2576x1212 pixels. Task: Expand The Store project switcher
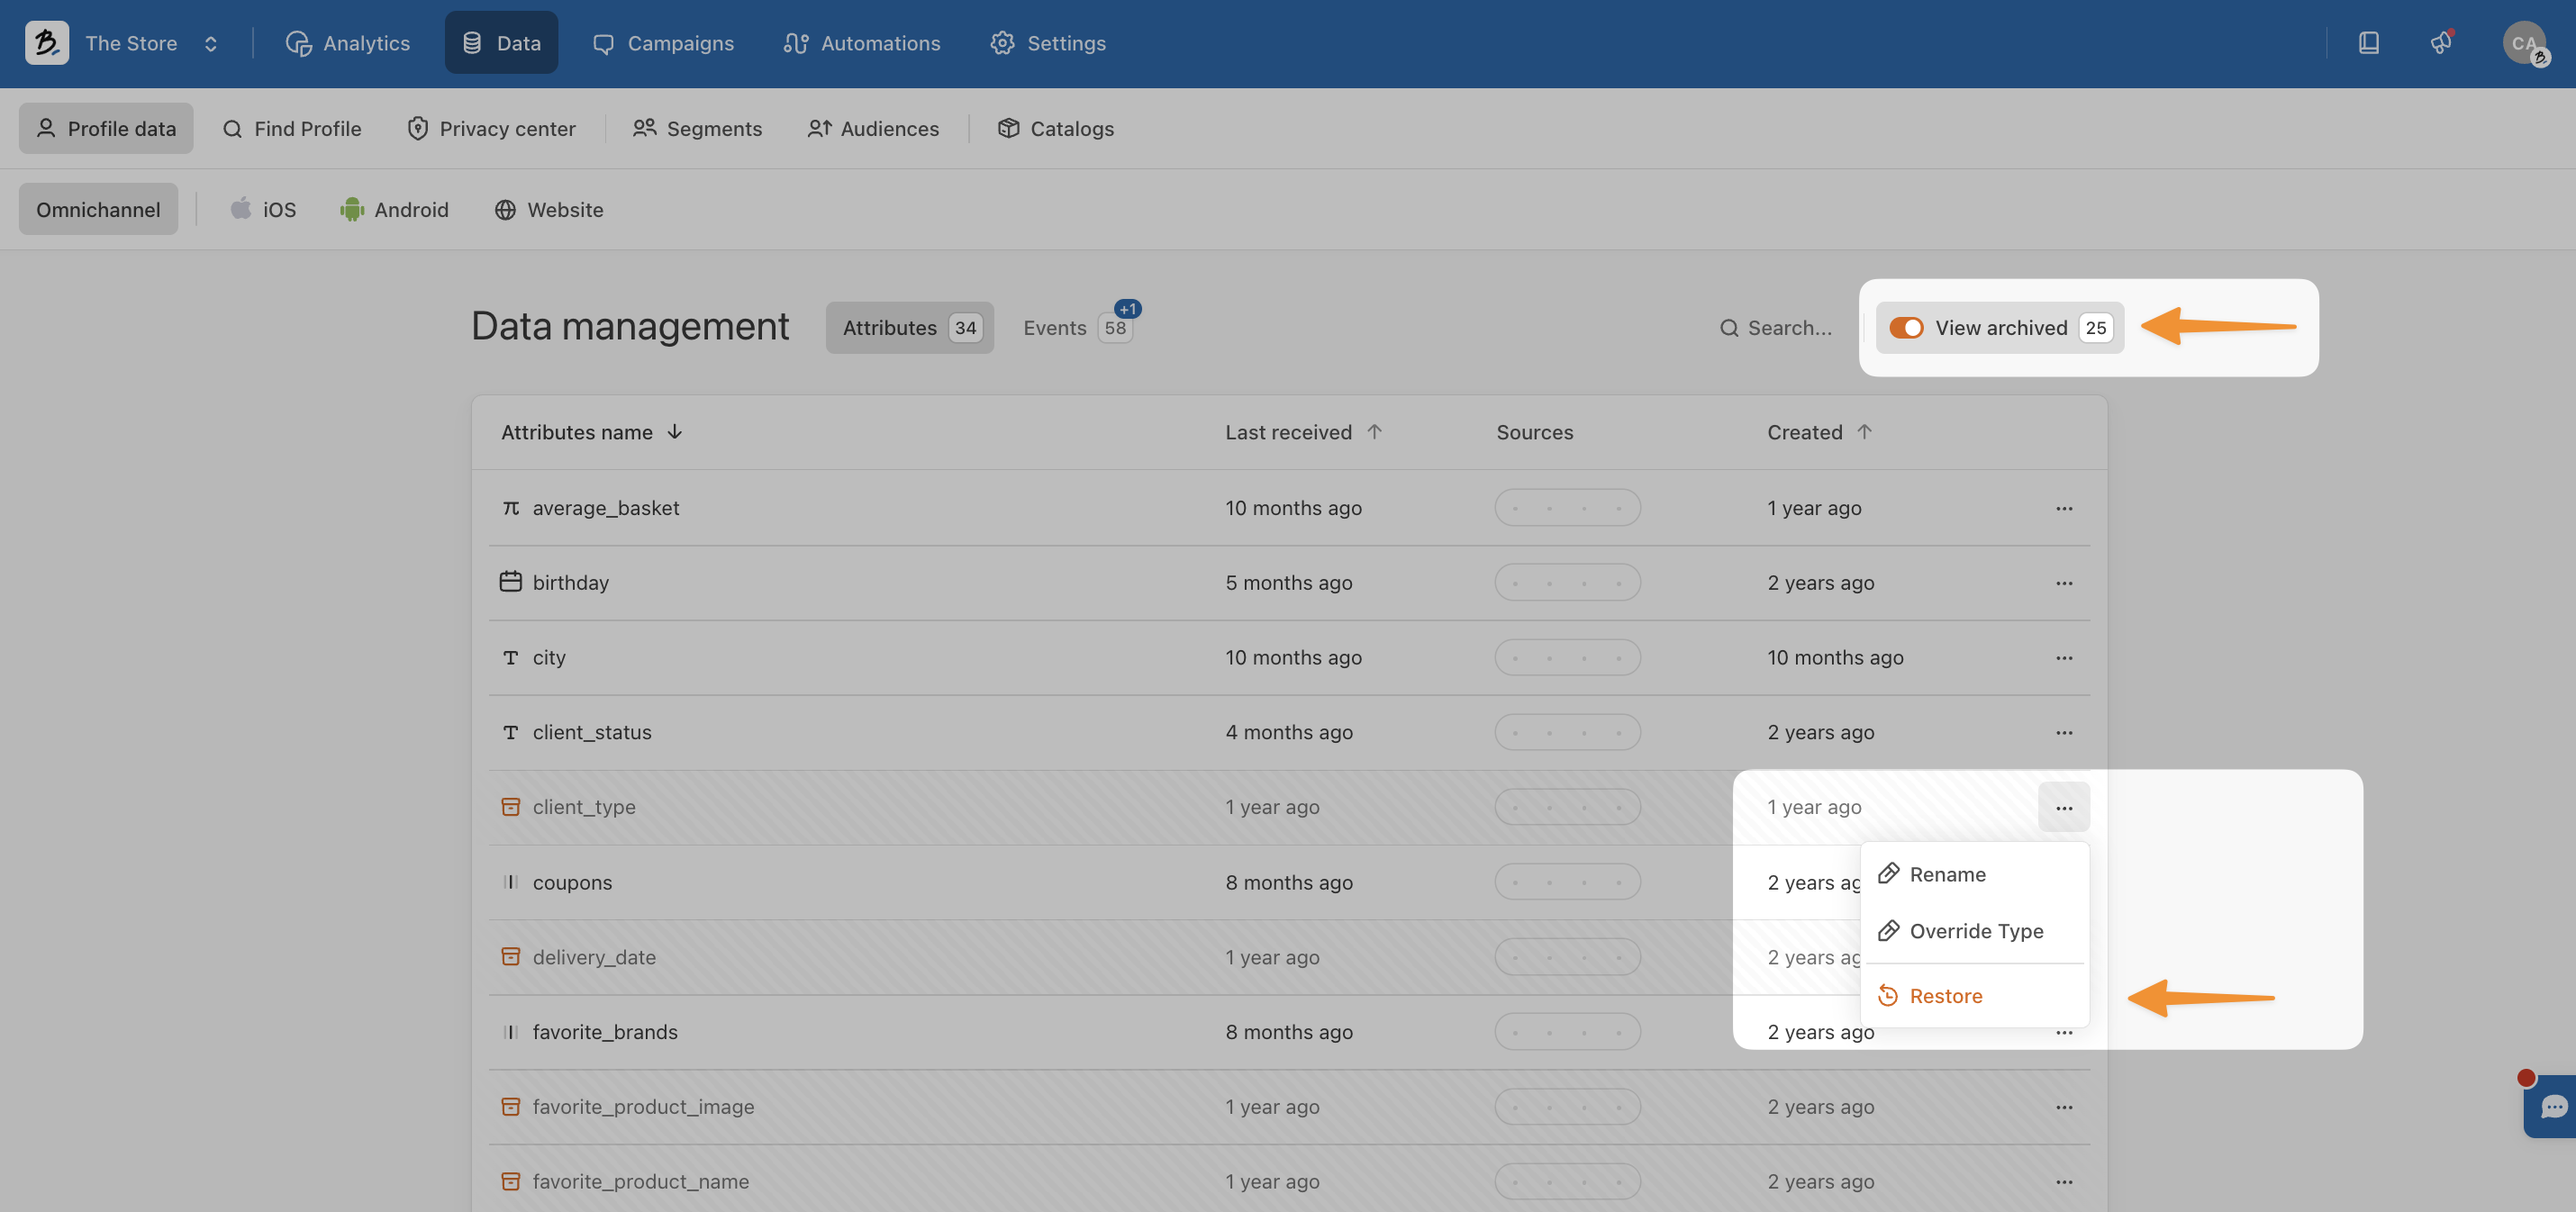click(210, 44)
